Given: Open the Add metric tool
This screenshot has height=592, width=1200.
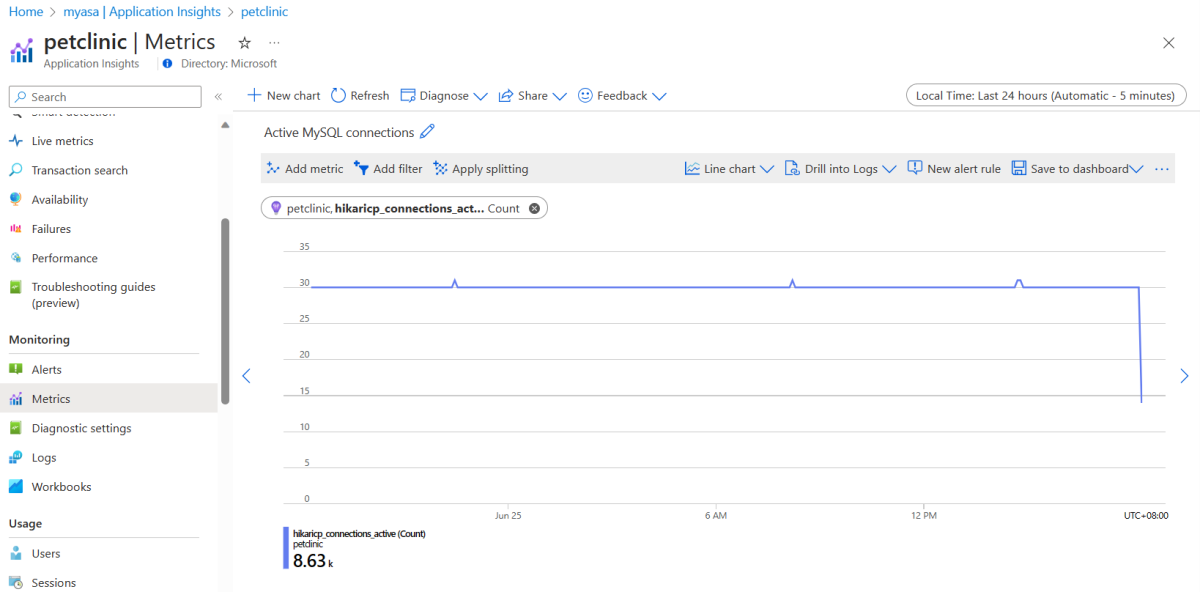Looking at the screenshot, I should click(x=305, y=169).
